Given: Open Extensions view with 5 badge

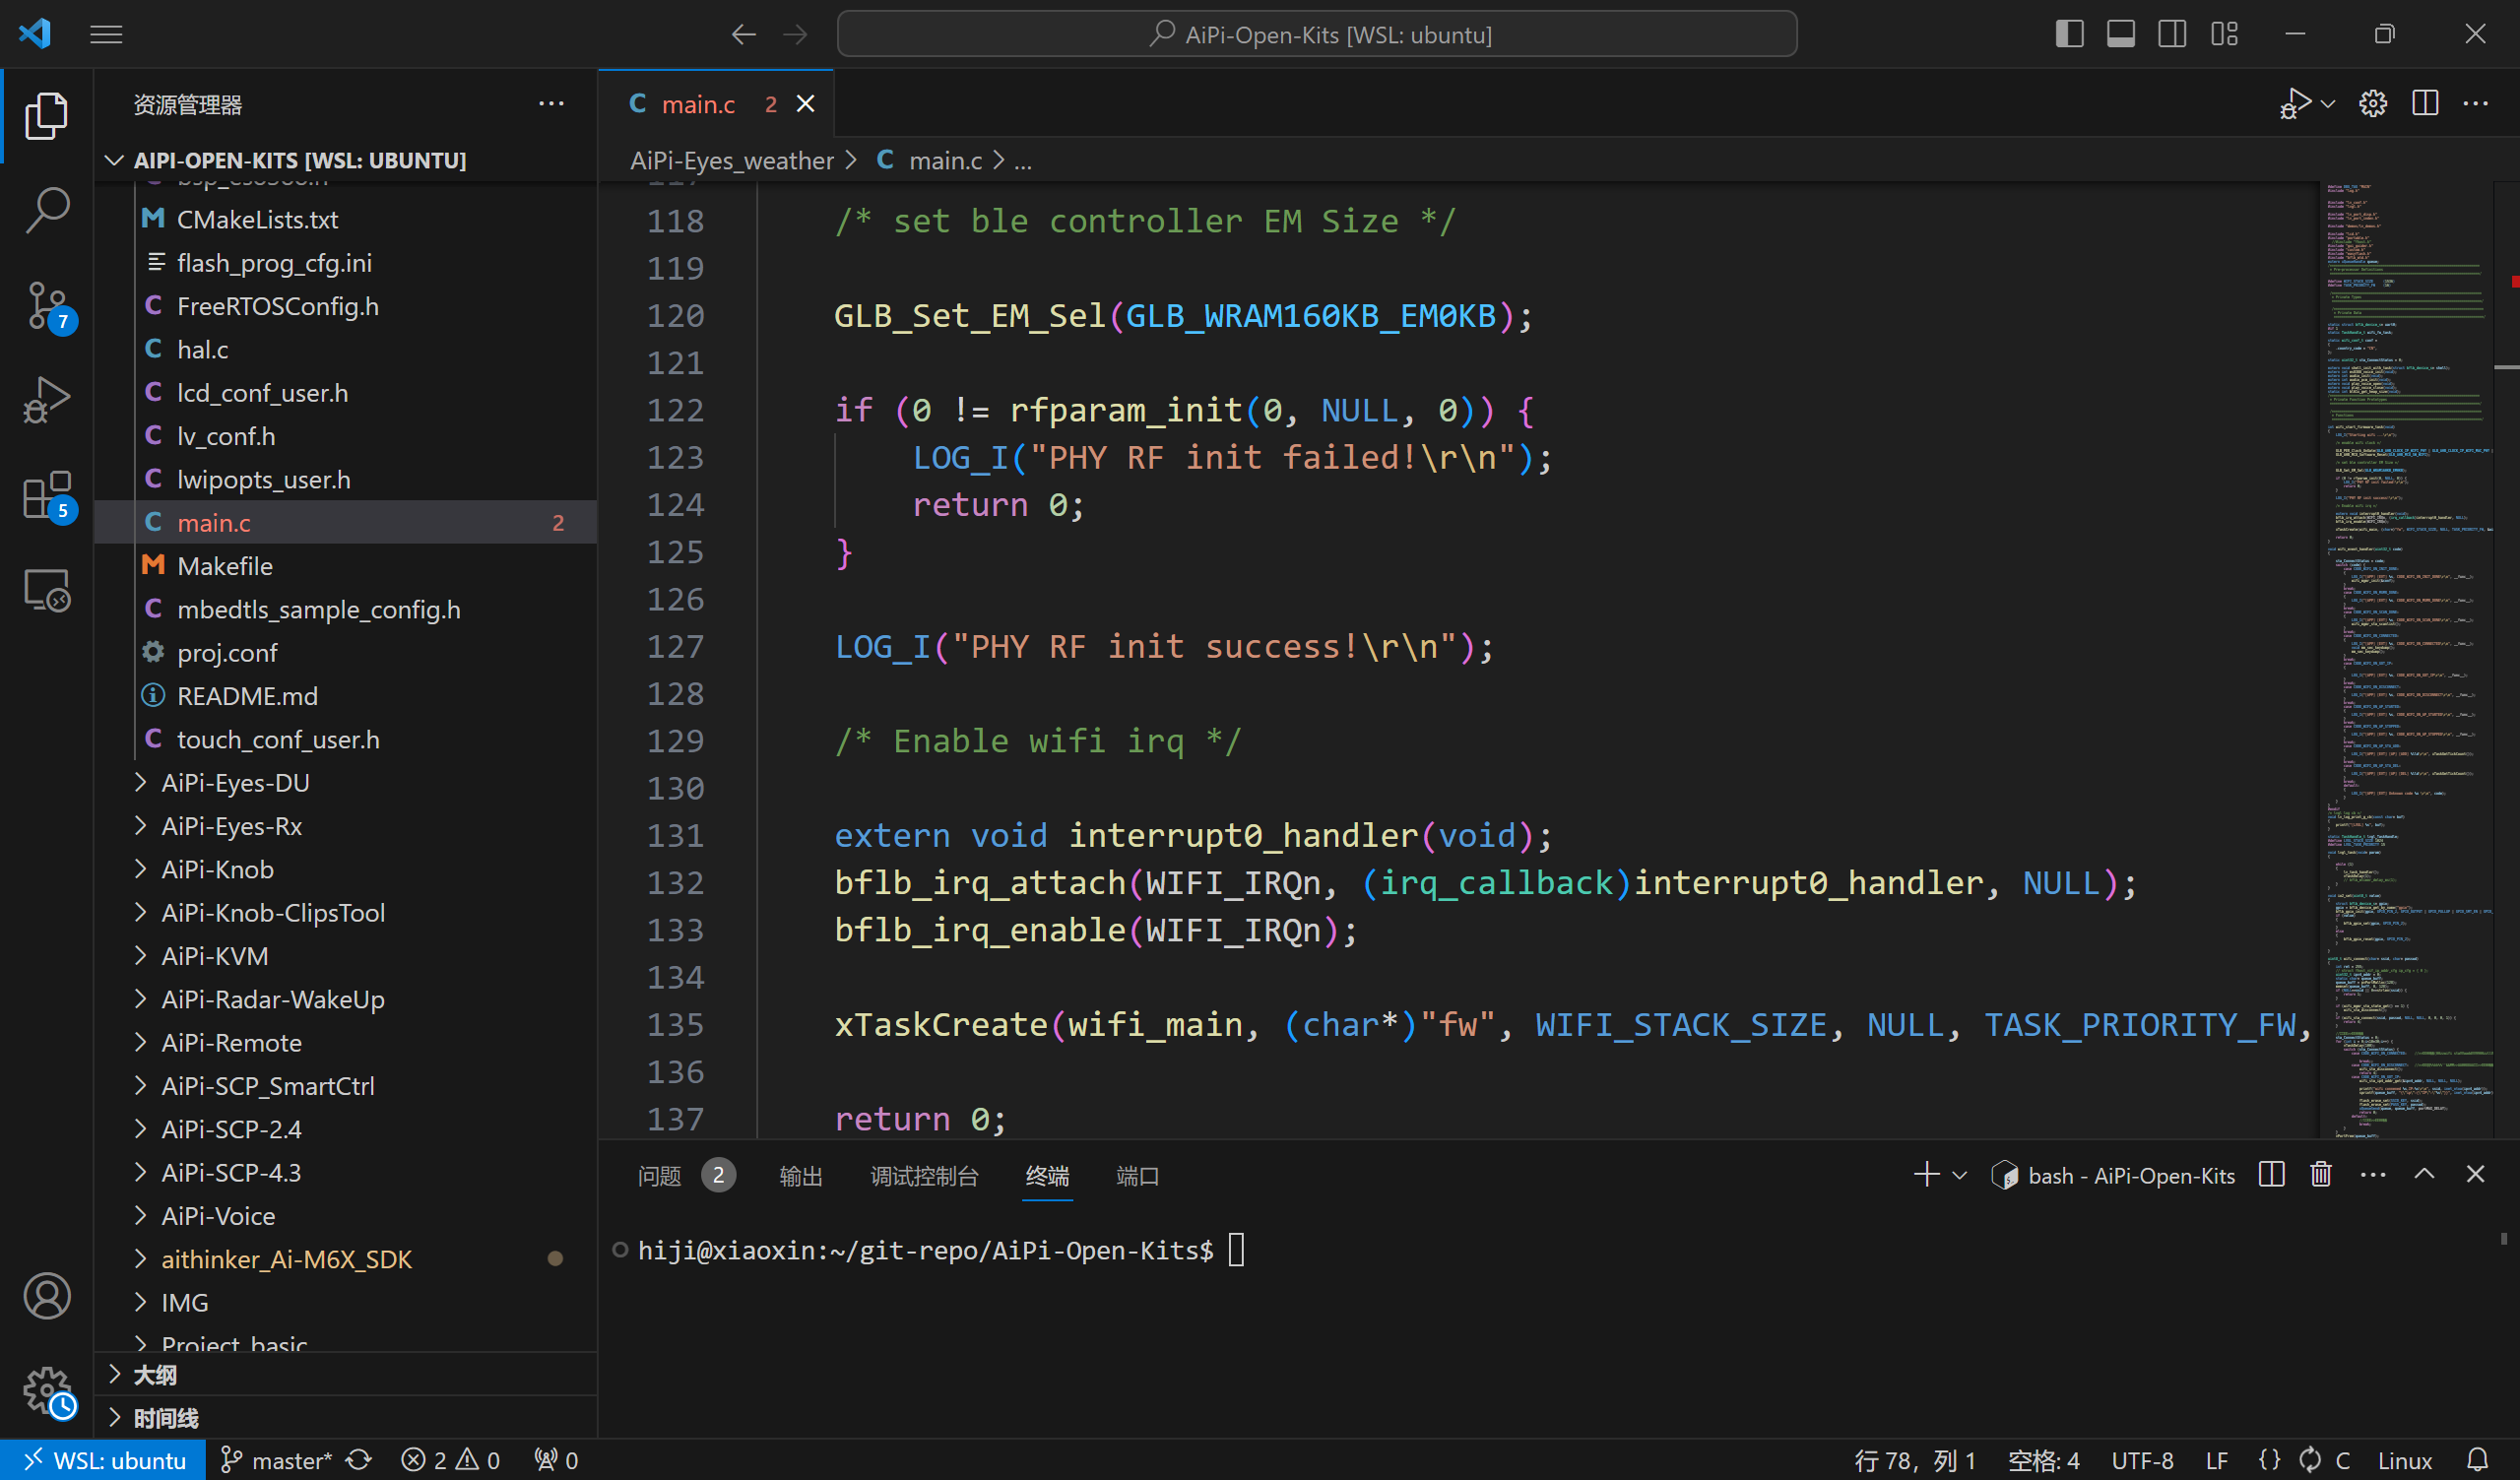Looking at the screenshot, I should pos(46,495).
